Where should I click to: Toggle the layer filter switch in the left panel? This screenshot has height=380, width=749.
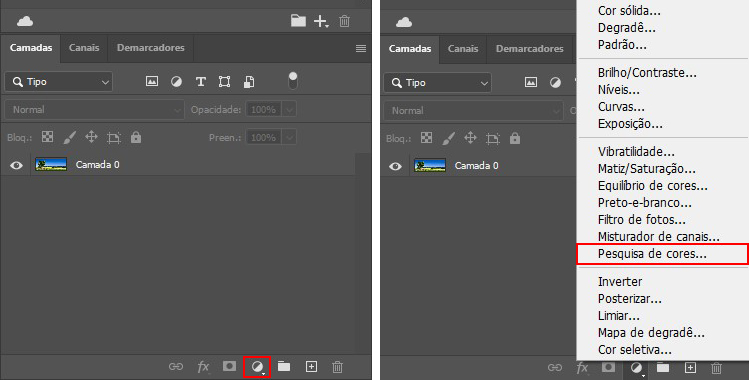tap(293, 81)
